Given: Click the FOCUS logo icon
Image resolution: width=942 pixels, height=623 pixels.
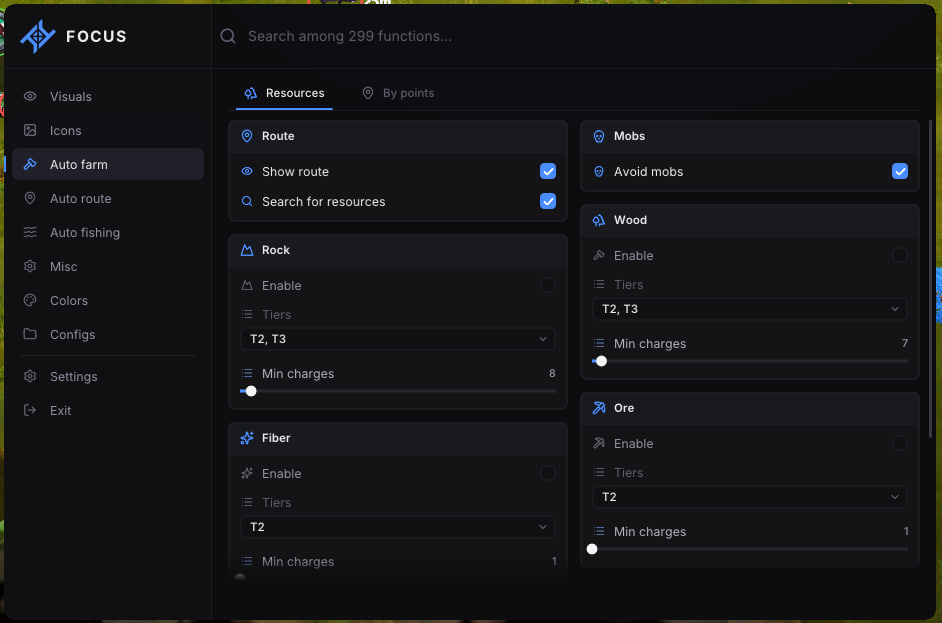Looking at the screenshot, I should point(38,36).
